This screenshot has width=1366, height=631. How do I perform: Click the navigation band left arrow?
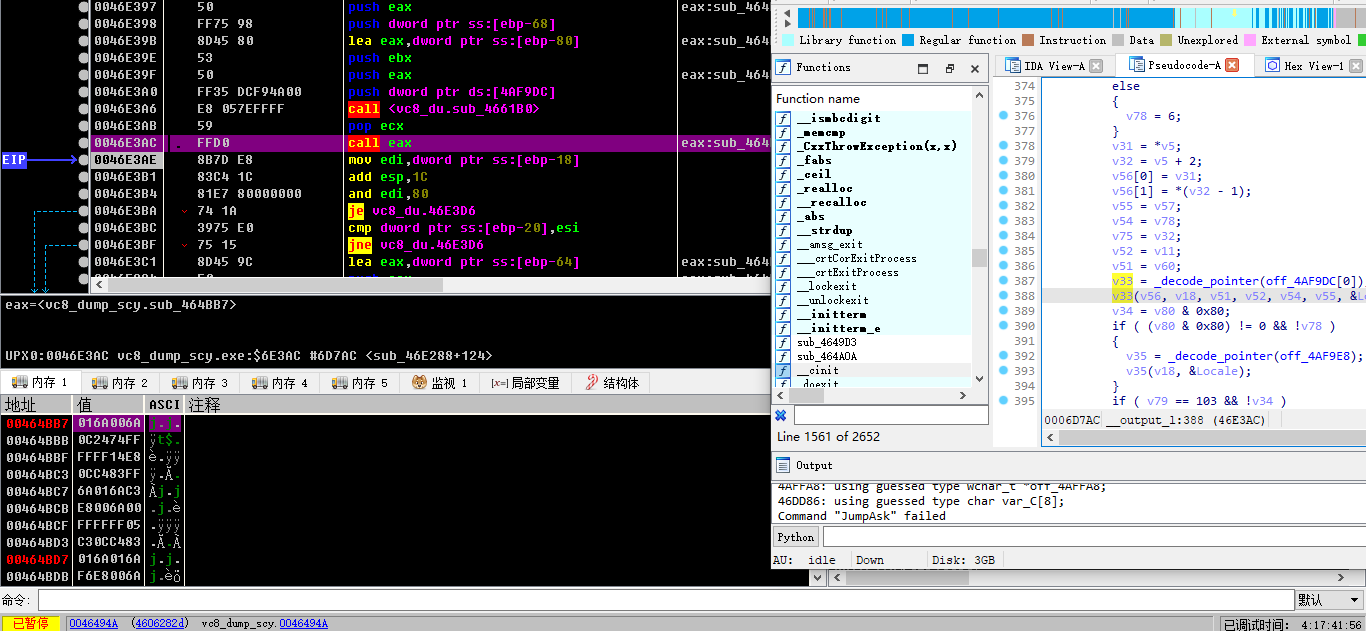coord(789,17)
